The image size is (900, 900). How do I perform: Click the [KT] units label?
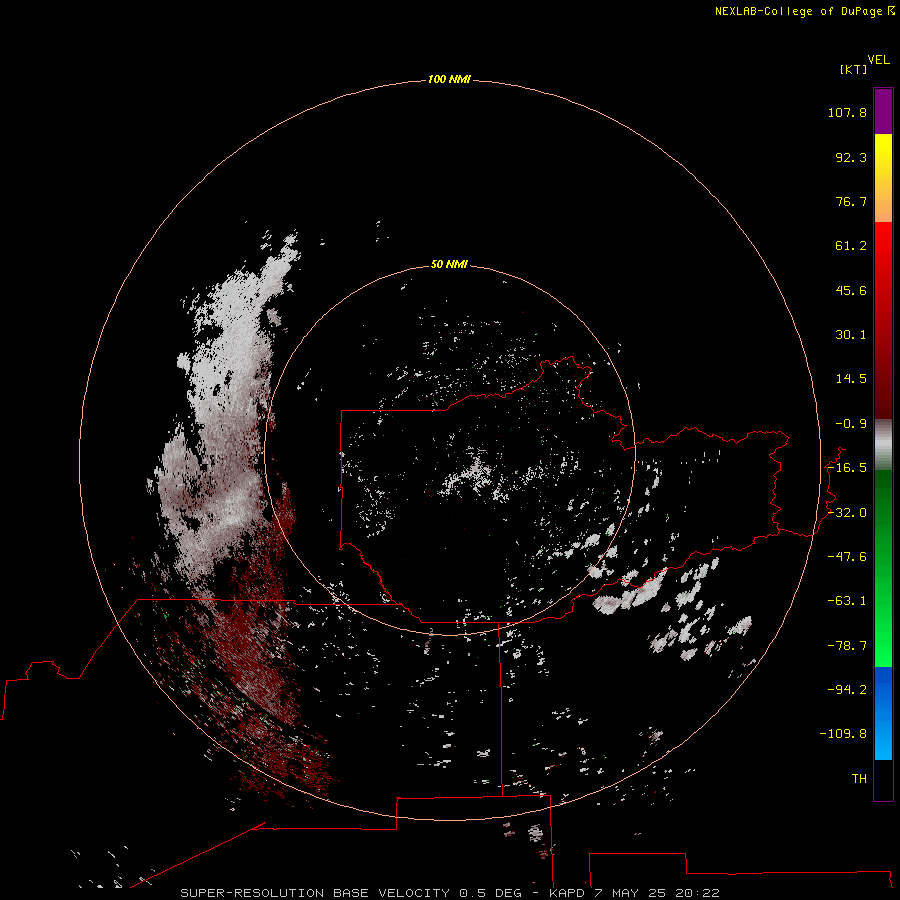click(x=854, y=69)
